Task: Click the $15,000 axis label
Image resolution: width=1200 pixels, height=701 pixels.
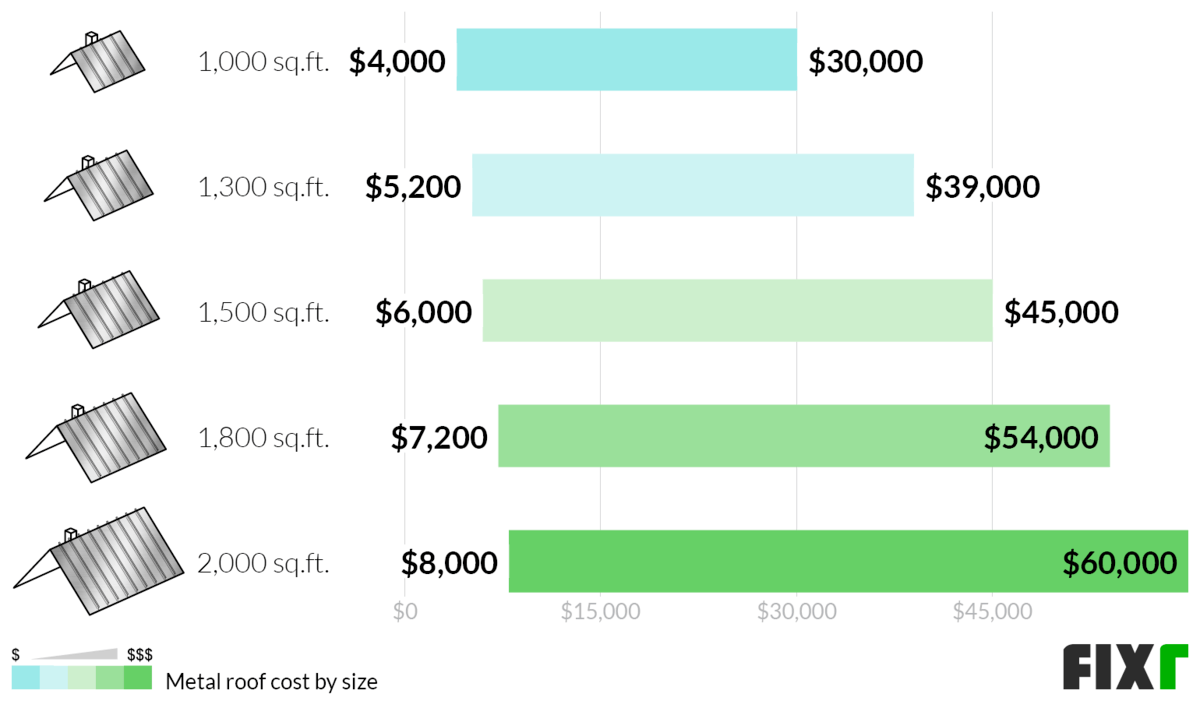Action: pos(600,612)
